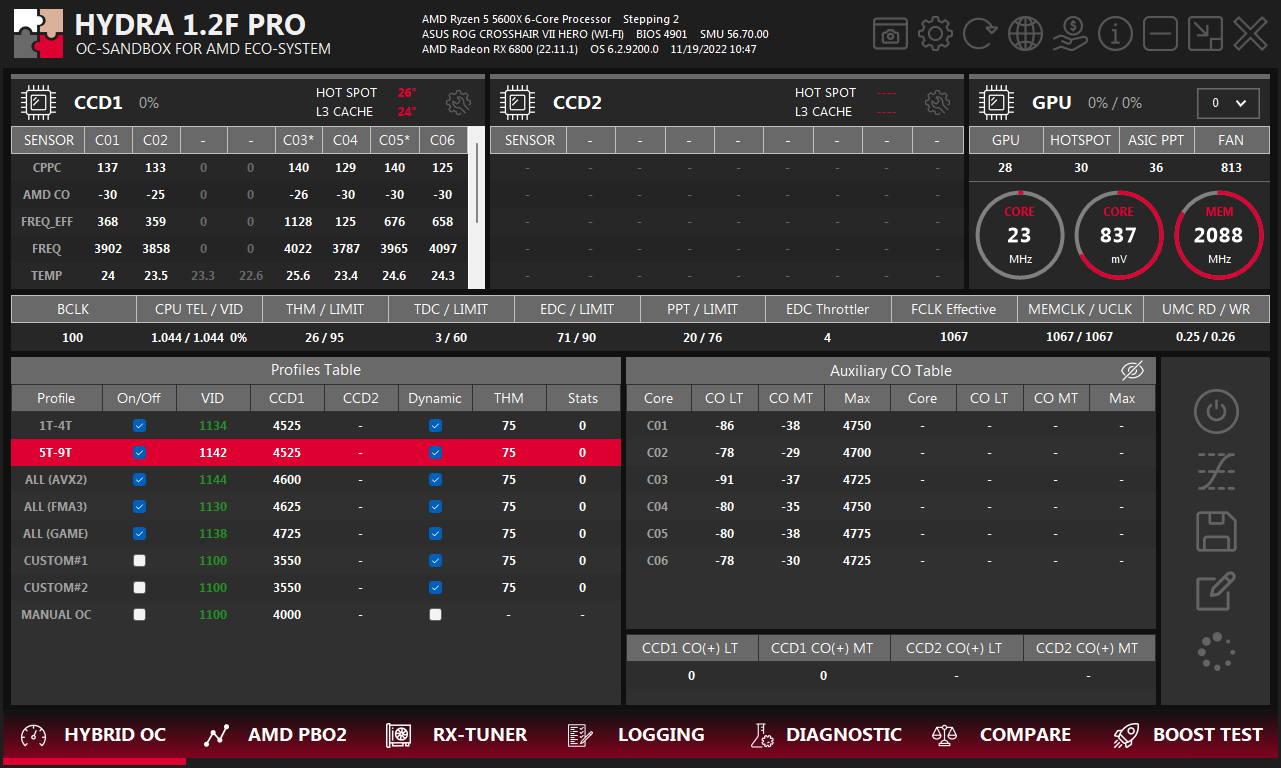Enable Dynamic checkbox for MANUAL OC
The height and width of the screenshot is (768, 1281).
click(x=435, y=614)
